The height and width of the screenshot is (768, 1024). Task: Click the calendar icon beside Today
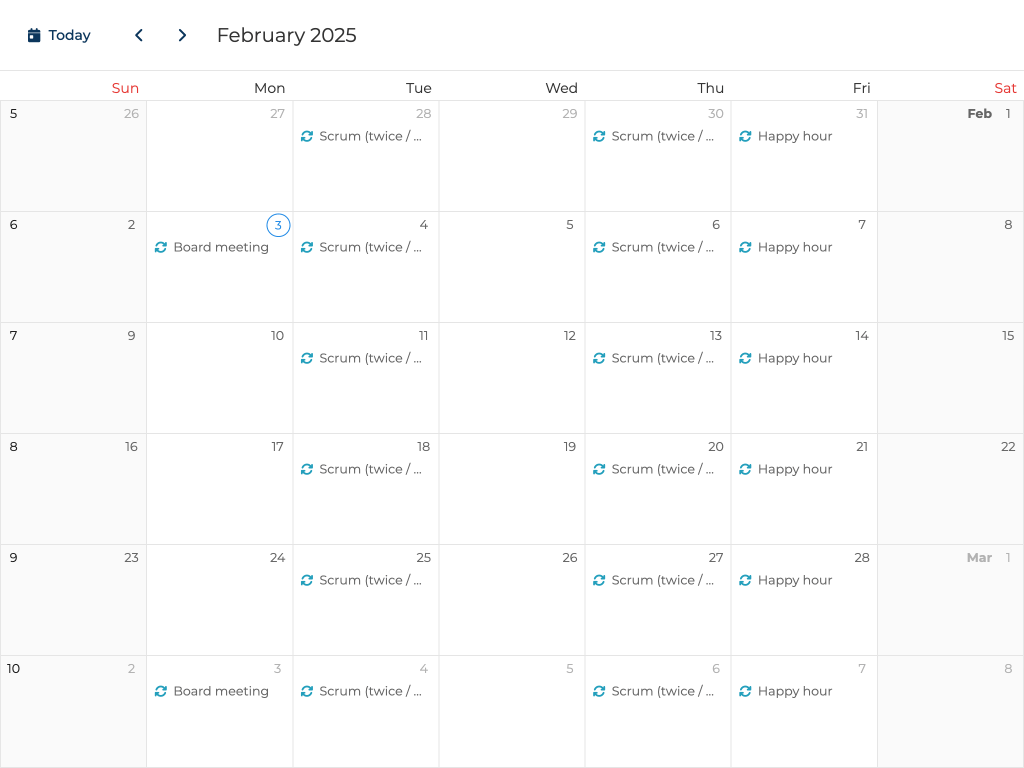pos(34,36)
